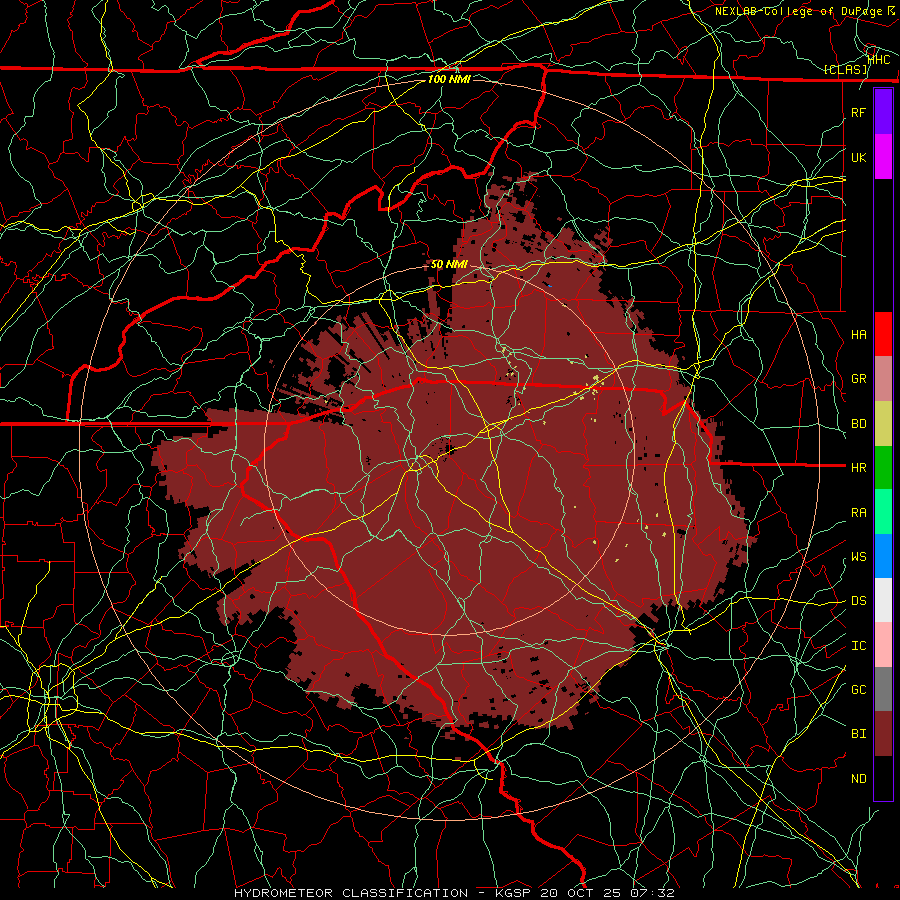Choose the WS blue legend swatch
The image size is (900, 900).
883,556
